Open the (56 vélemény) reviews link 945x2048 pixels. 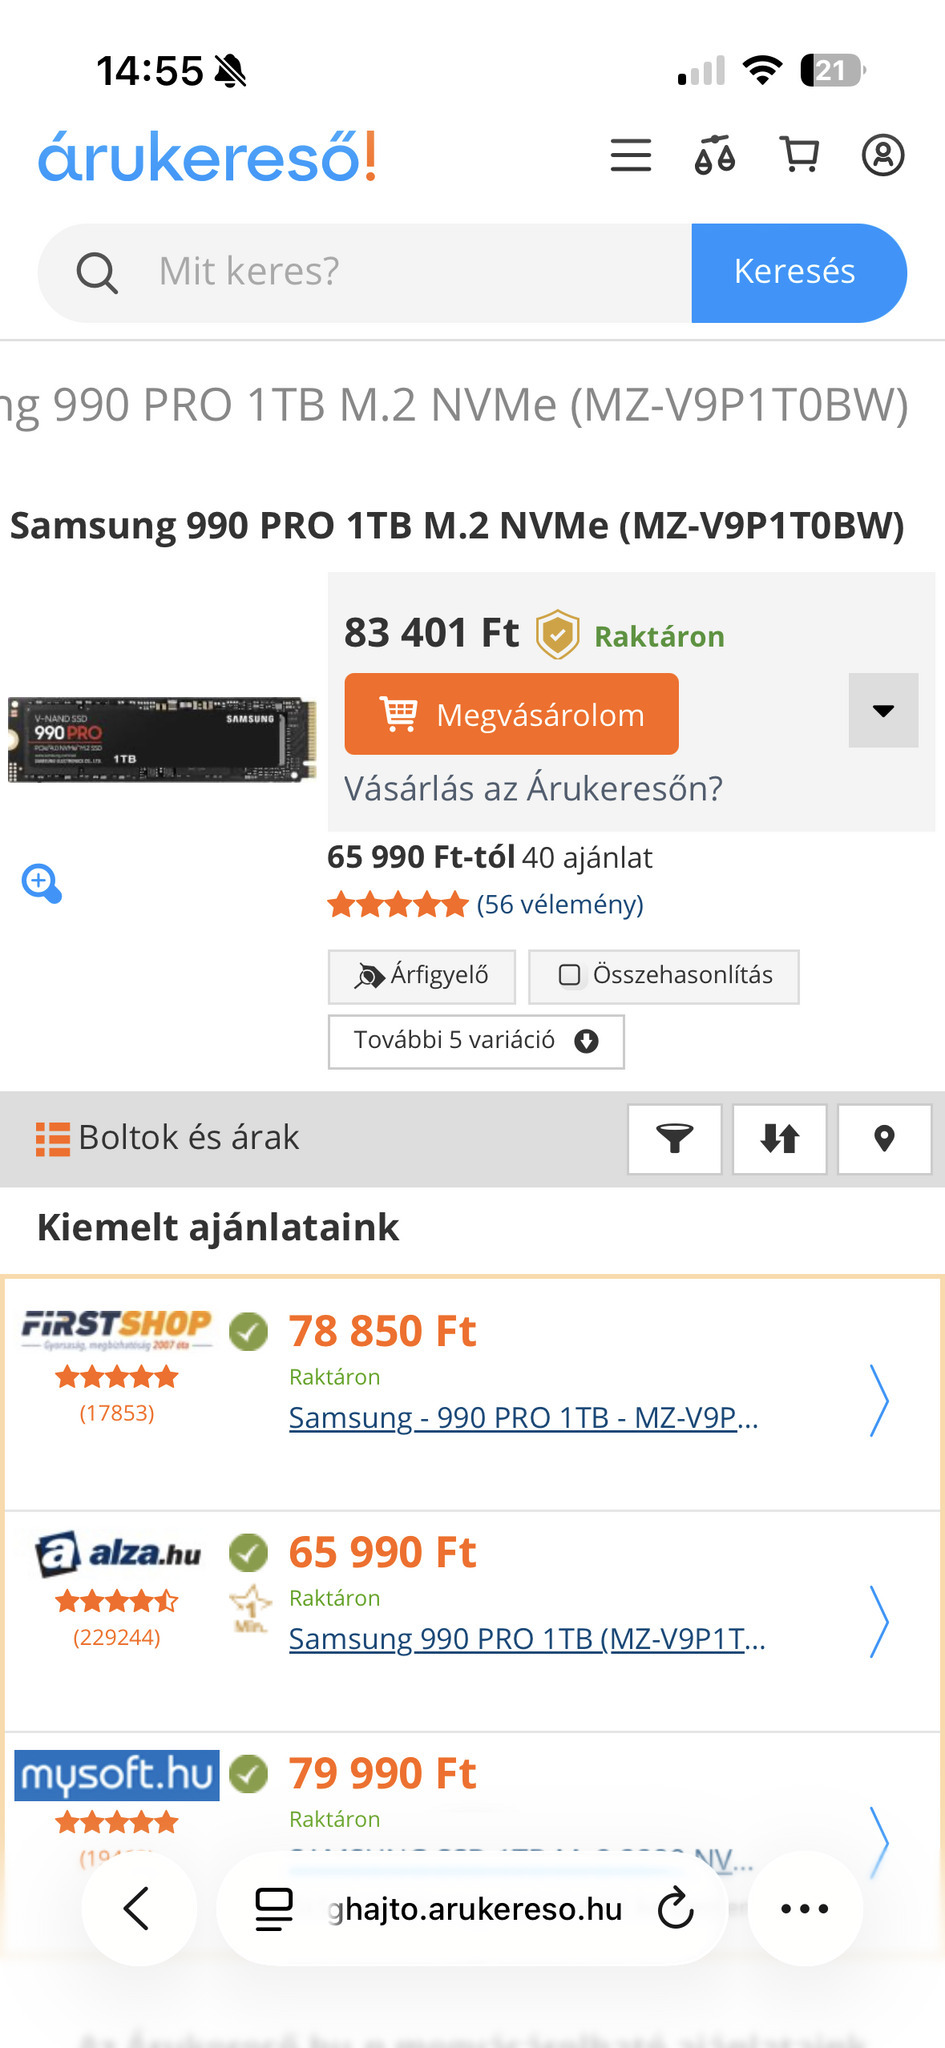(560, 905)
